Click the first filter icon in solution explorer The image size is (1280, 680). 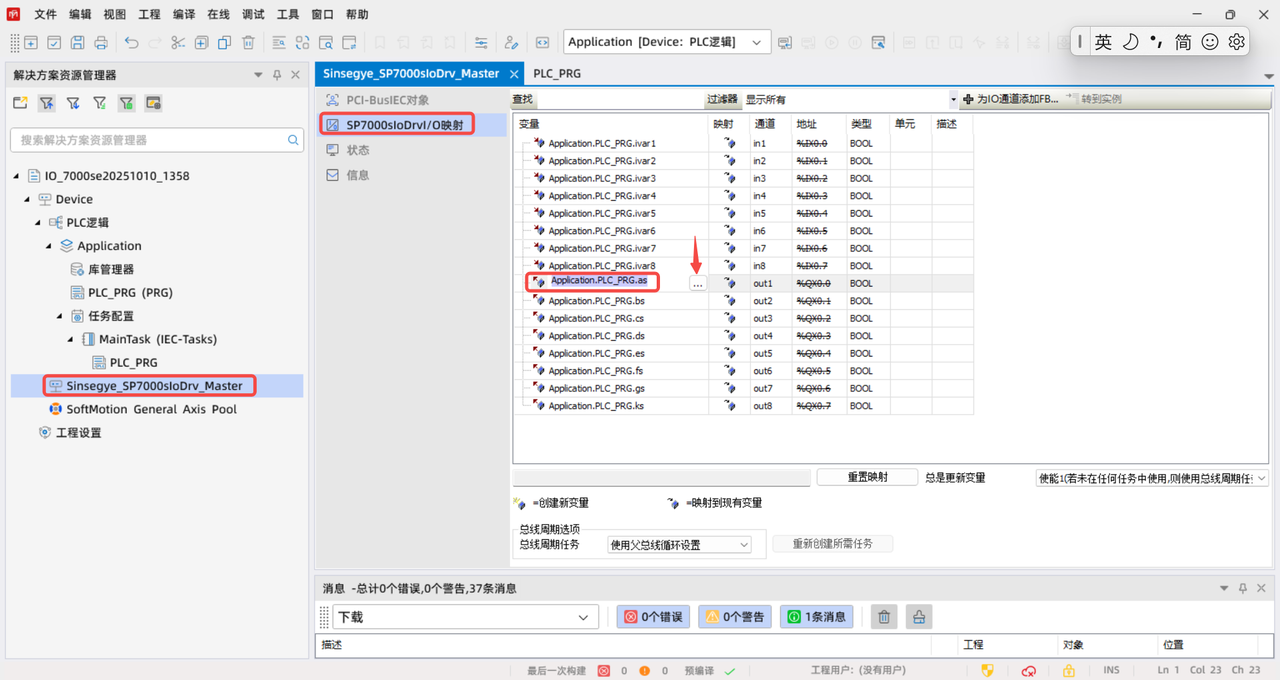(47, 103)
